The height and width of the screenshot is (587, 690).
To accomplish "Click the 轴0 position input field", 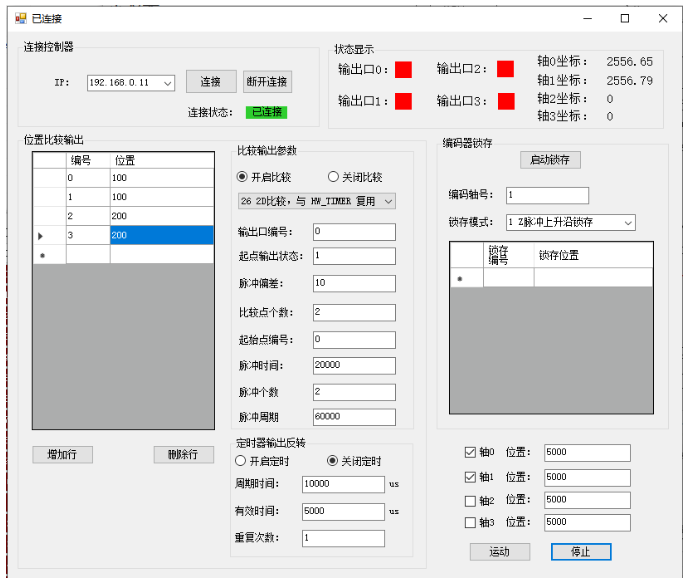I will point(587,453).
